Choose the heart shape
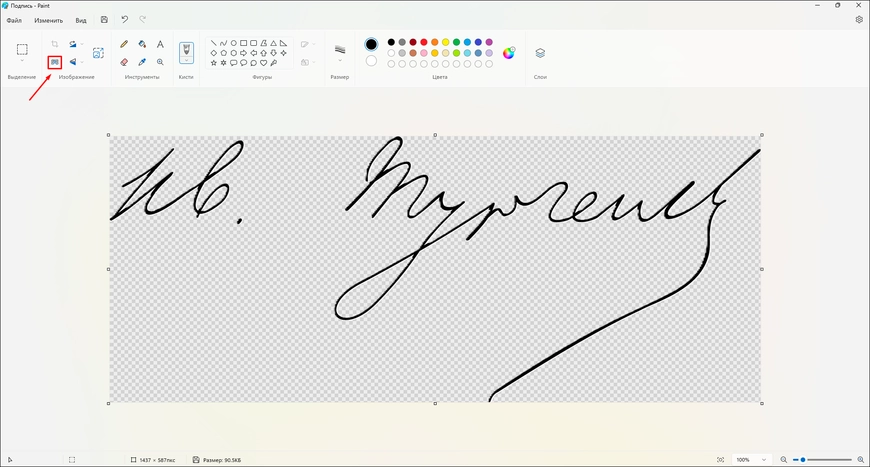Image resolution: width=870 pixels, height=467 pixels. (x=264, y=63)
